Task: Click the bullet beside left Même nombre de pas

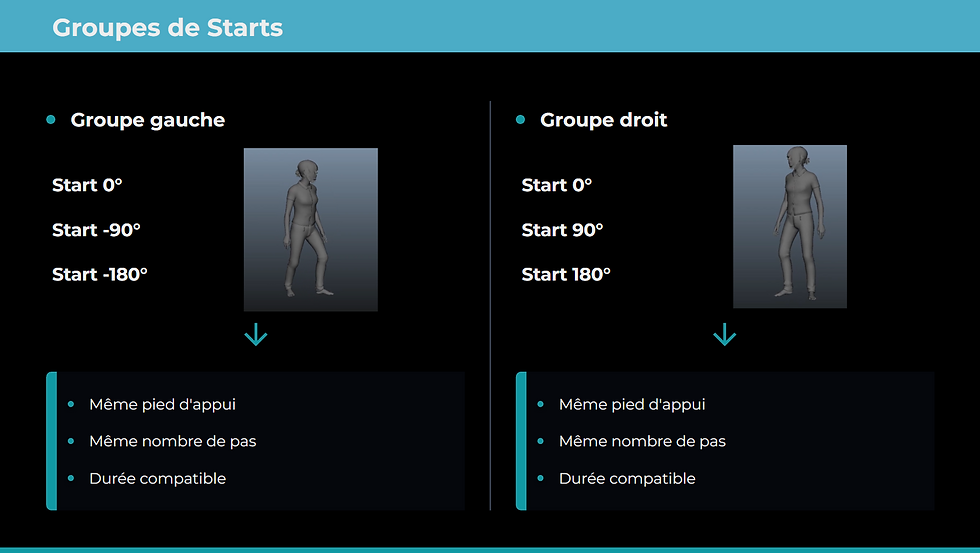Action: coord(71,441)
